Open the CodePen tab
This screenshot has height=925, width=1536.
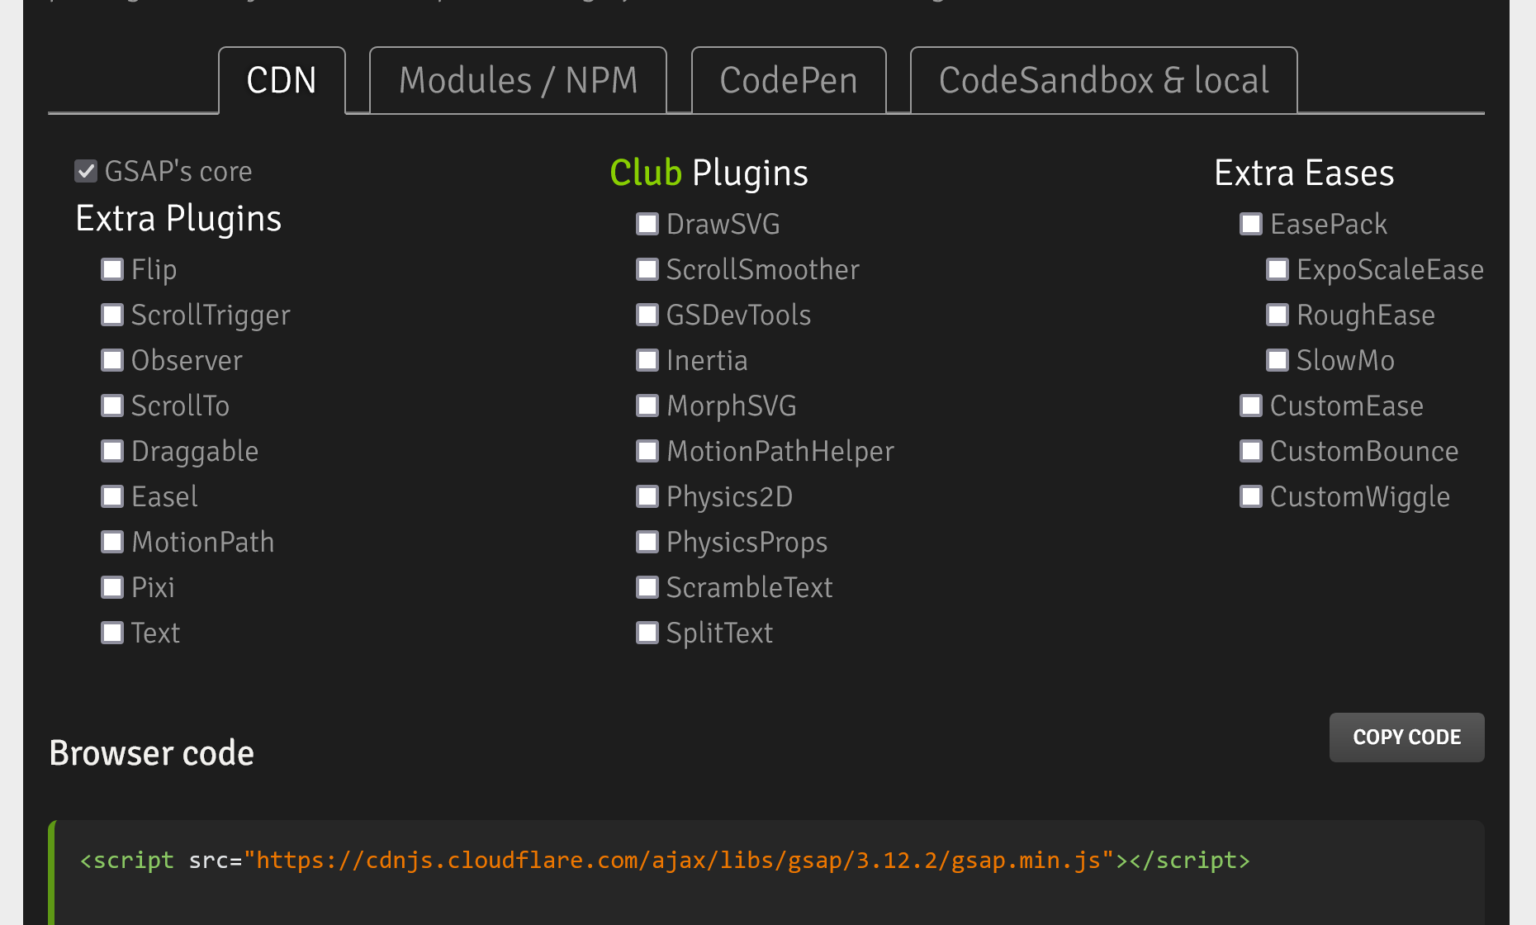788,81
